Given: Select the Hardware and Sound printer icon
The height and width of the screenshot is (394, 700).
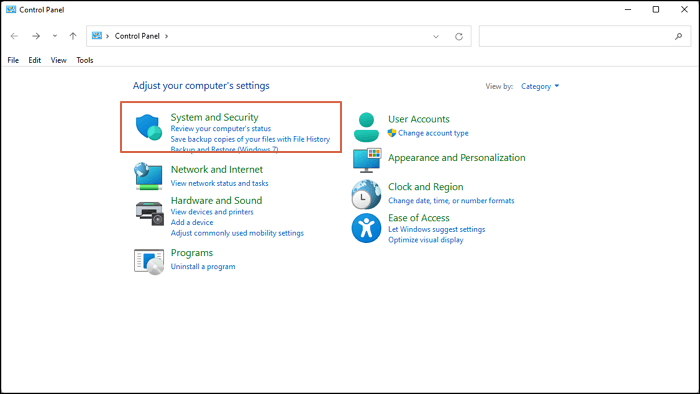Looking at the screenshot, I should [149, 213].
